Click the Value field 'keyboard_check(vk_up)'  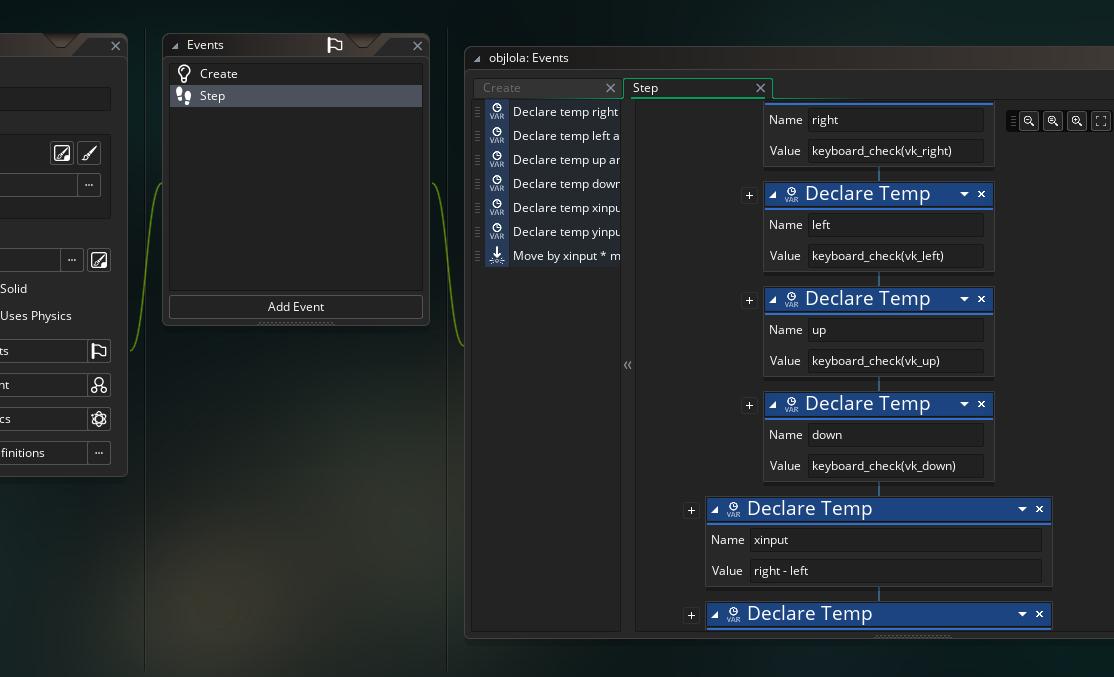896,361
